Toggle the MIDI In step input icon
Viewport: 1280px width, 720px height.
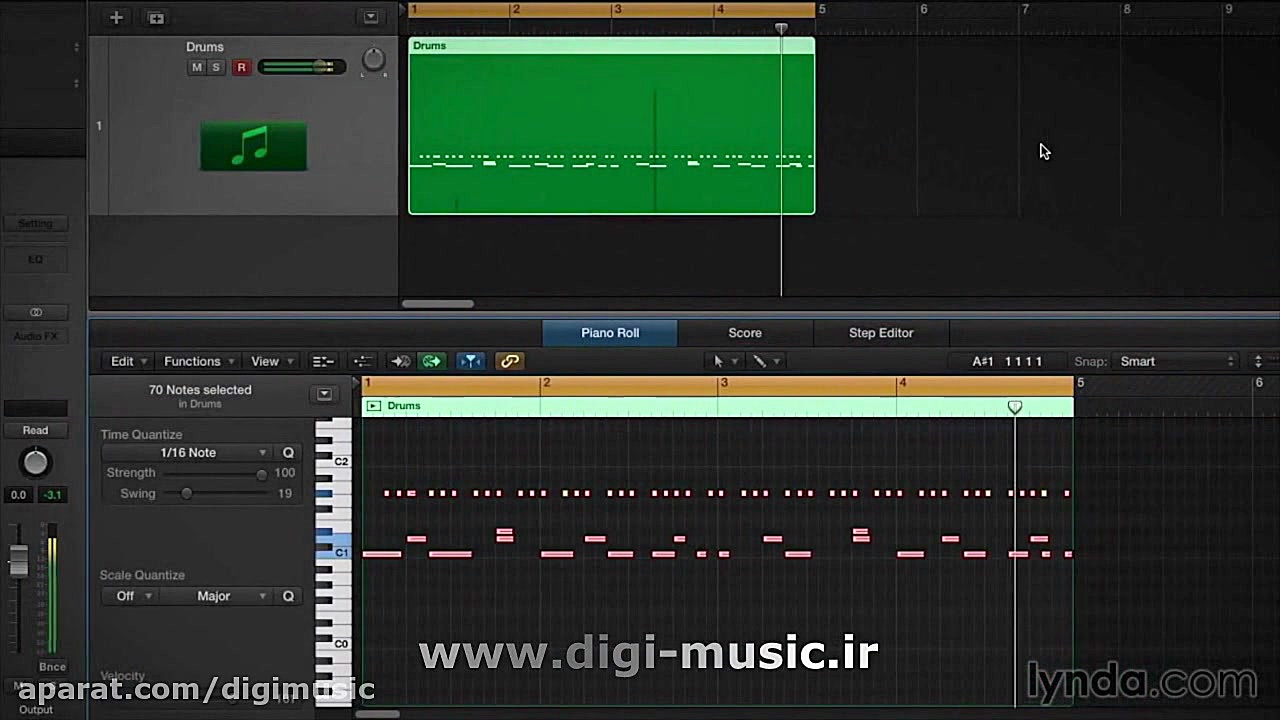[400, 361]
